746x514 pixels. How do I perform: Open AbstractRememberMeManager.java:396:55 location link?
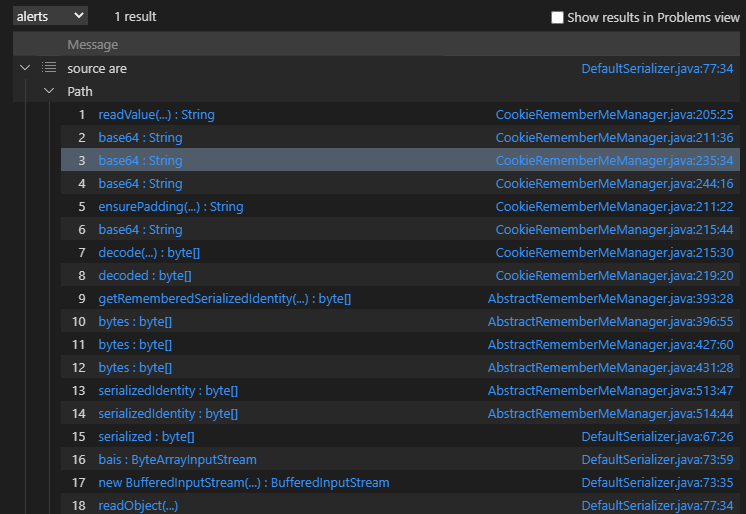point(610,322)
